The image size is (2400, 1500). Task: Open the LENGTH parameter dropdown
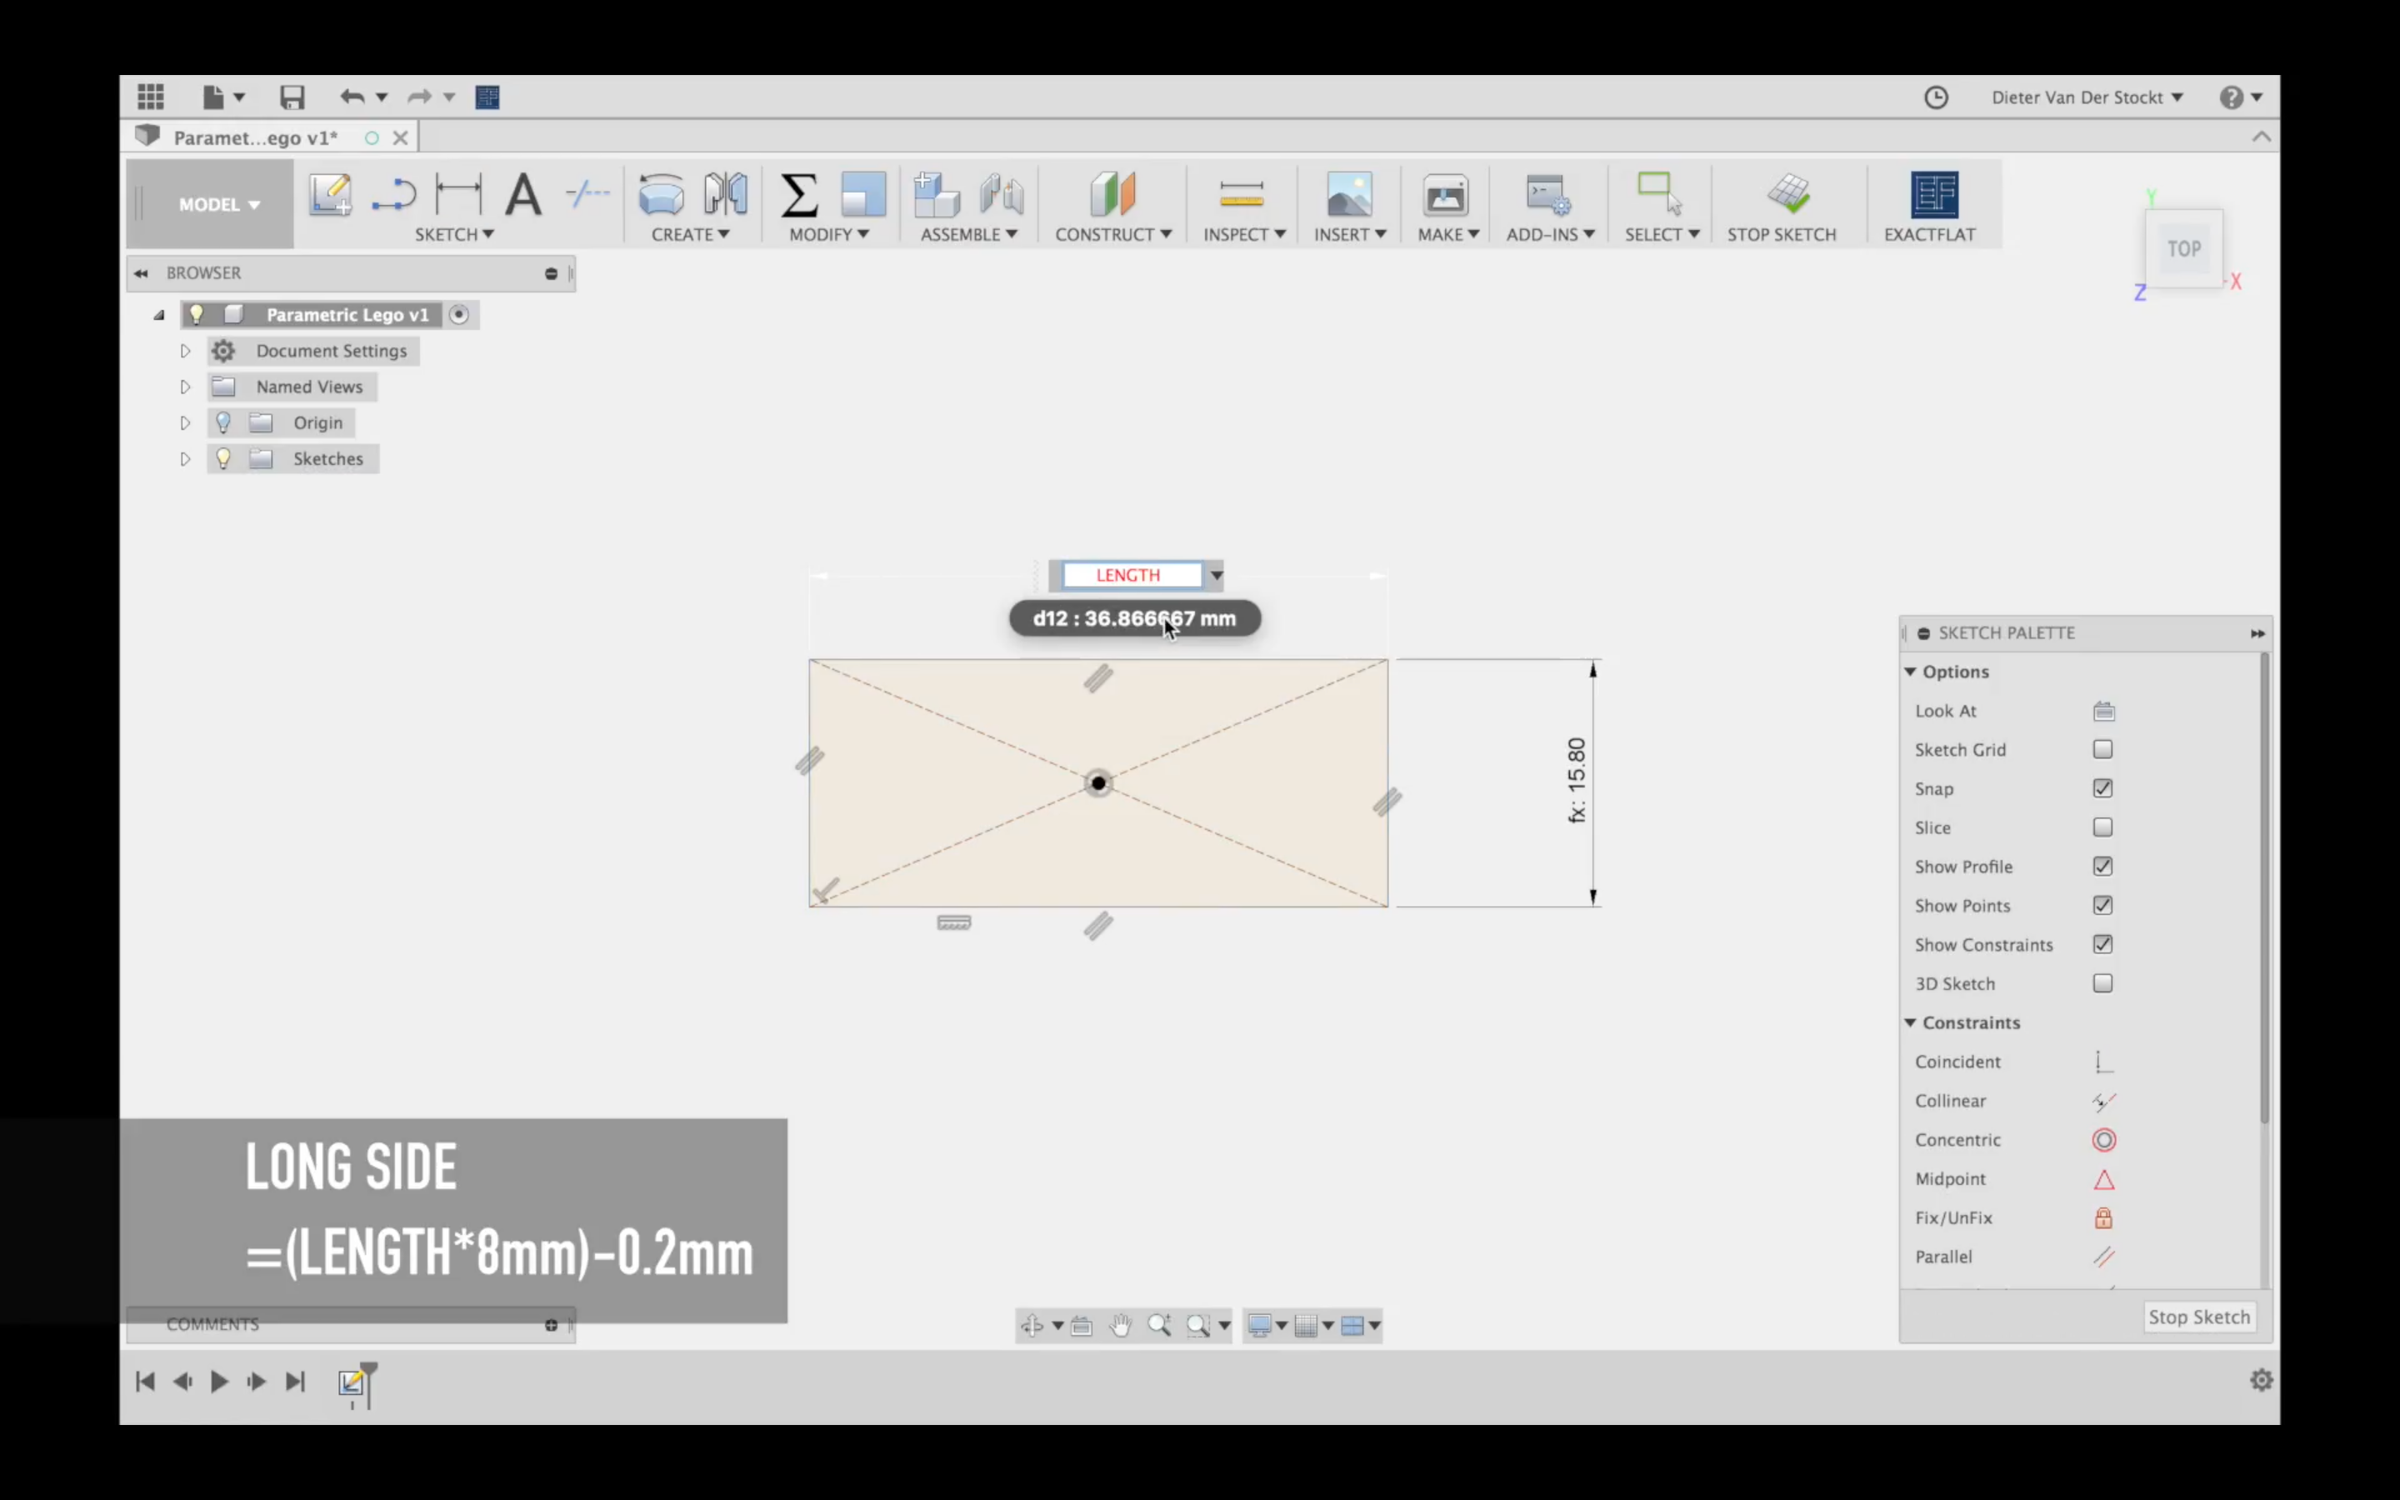1216,575
